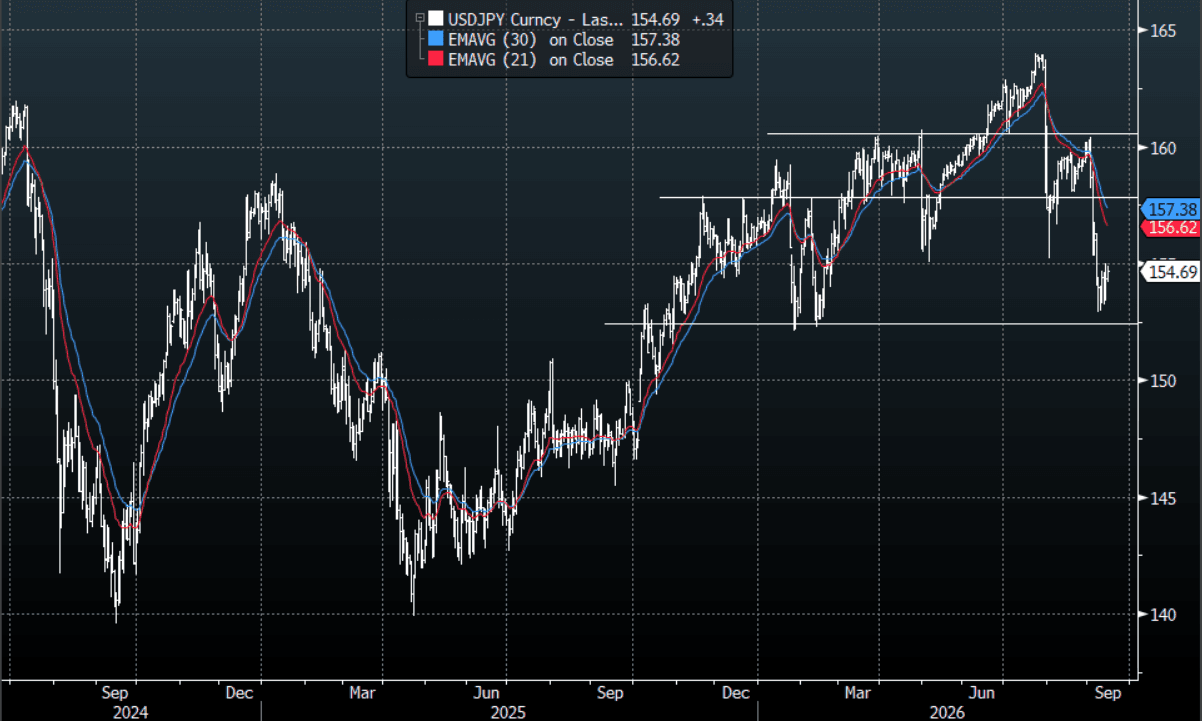The height and width of the screenshot is (721, 1202).
Task: Click the +.34 change value in the legend
Action: [707, 19]
